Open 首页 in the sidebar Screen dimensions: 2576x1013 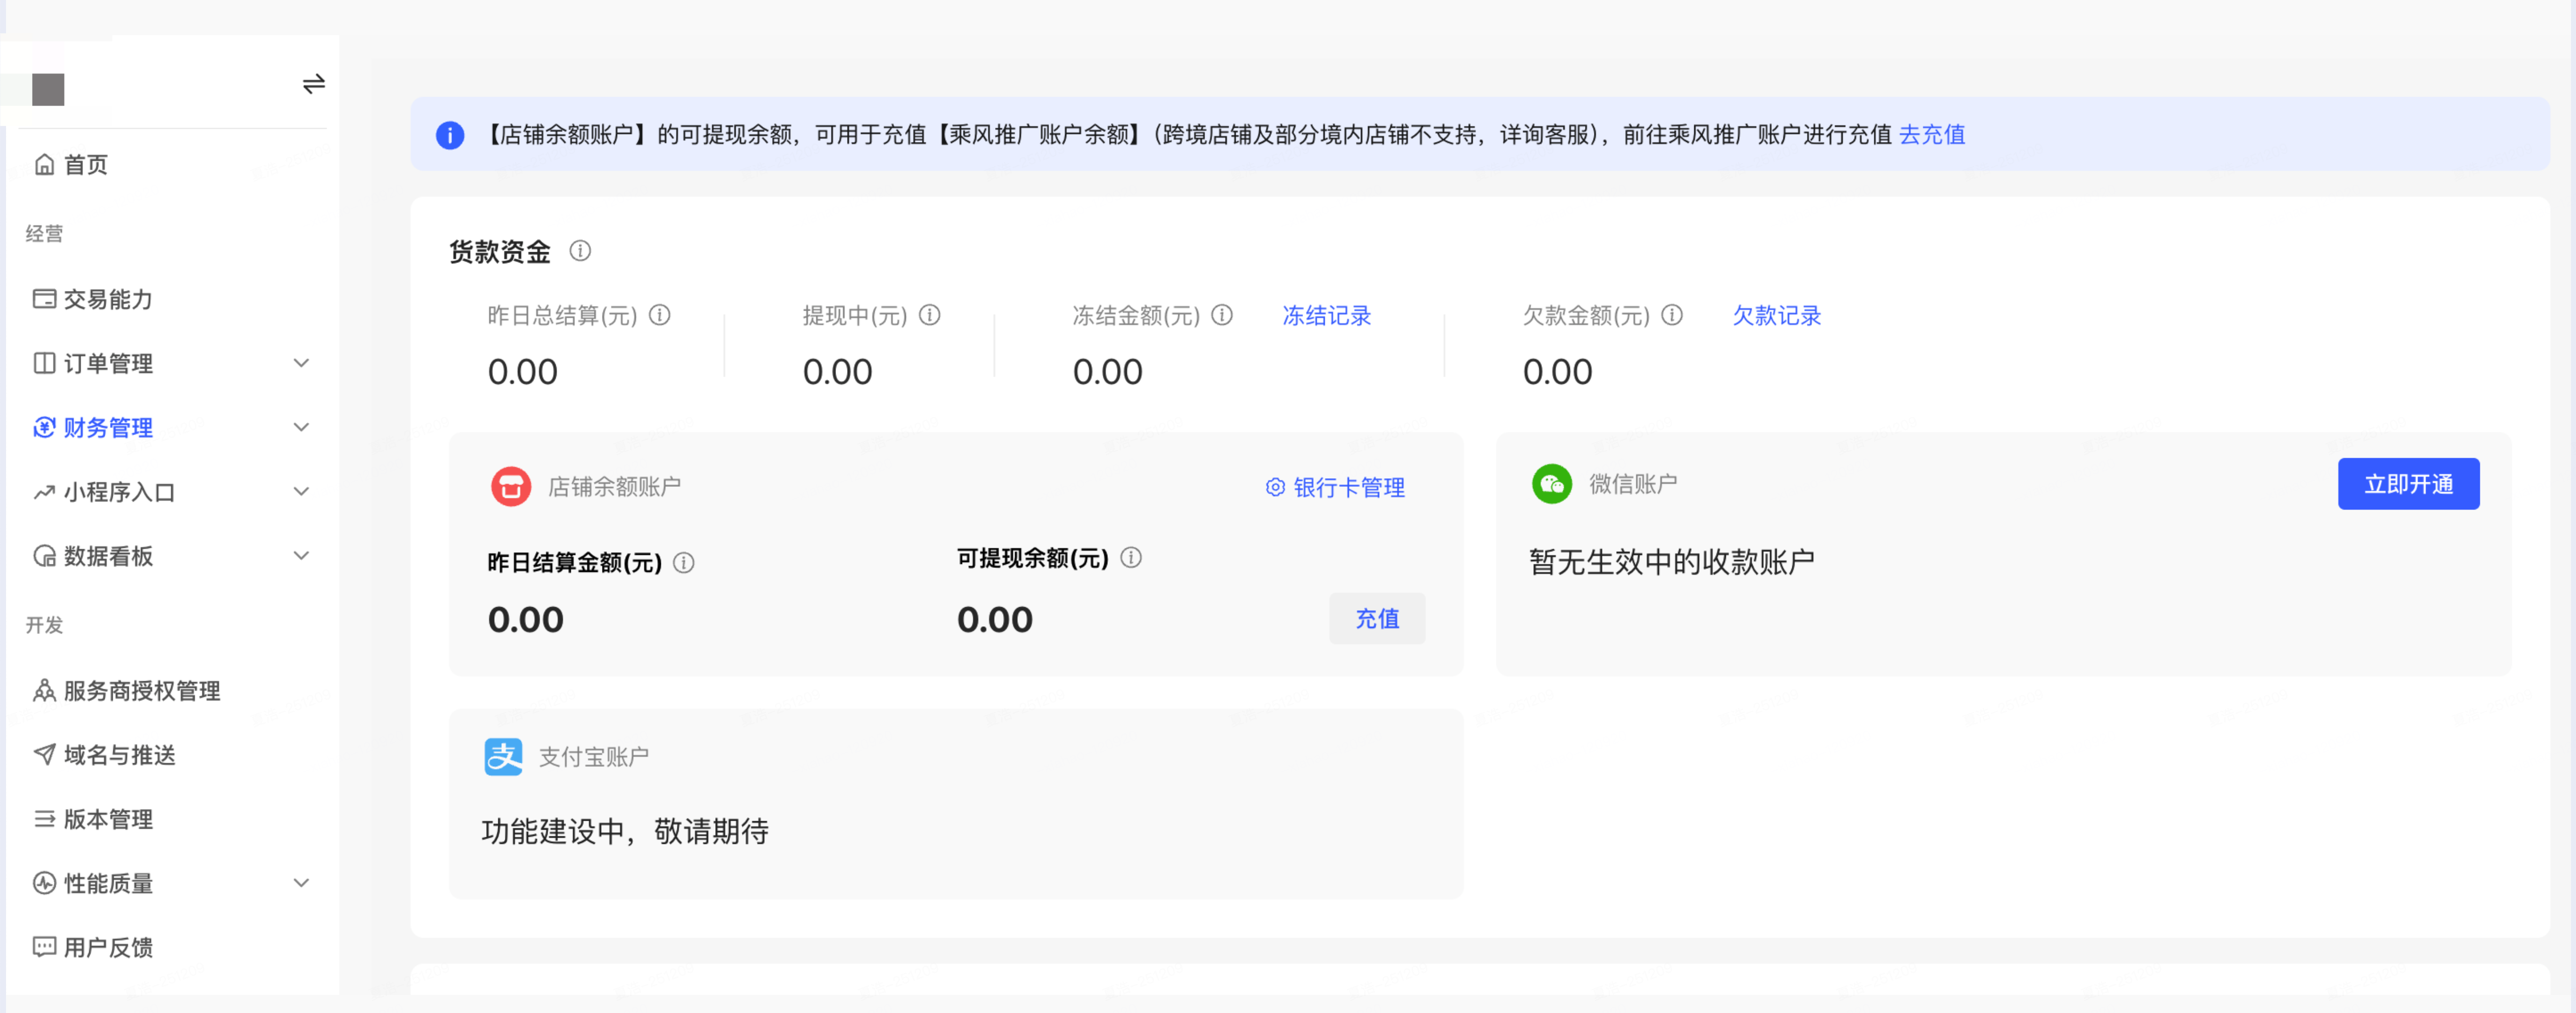click(85, 165)
